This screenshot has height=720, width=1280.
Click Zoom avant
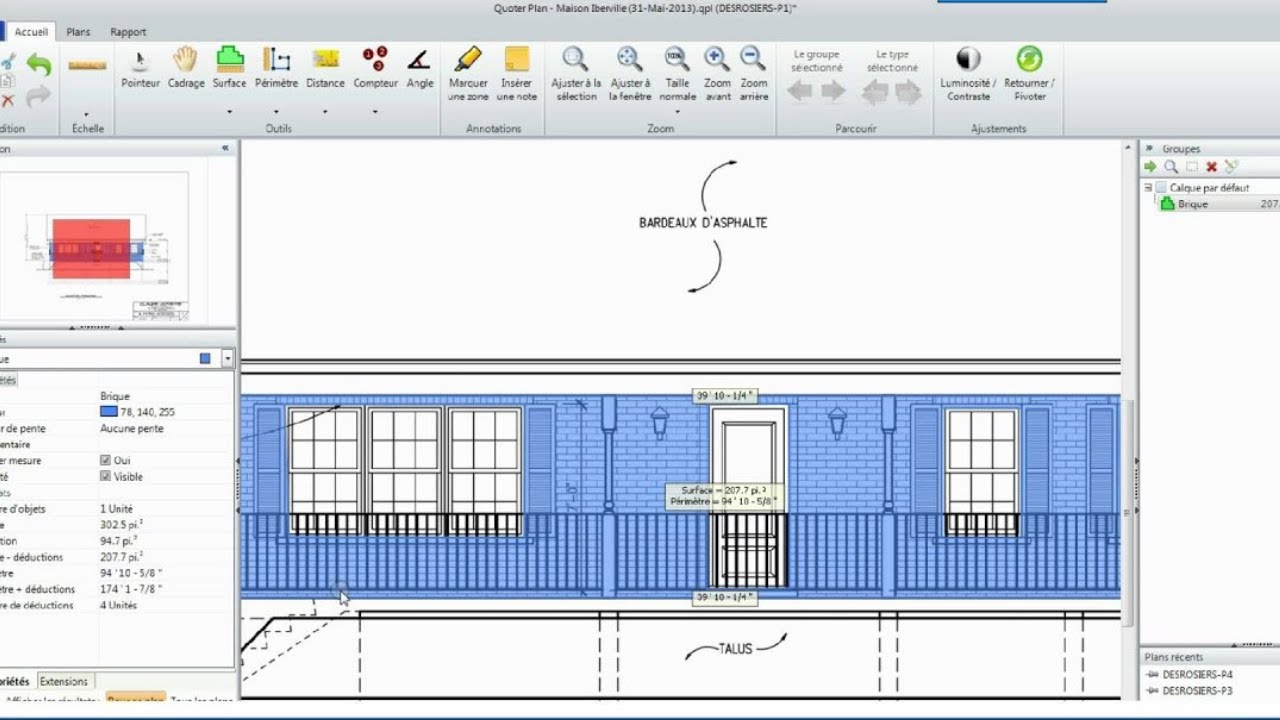(717, 73)
